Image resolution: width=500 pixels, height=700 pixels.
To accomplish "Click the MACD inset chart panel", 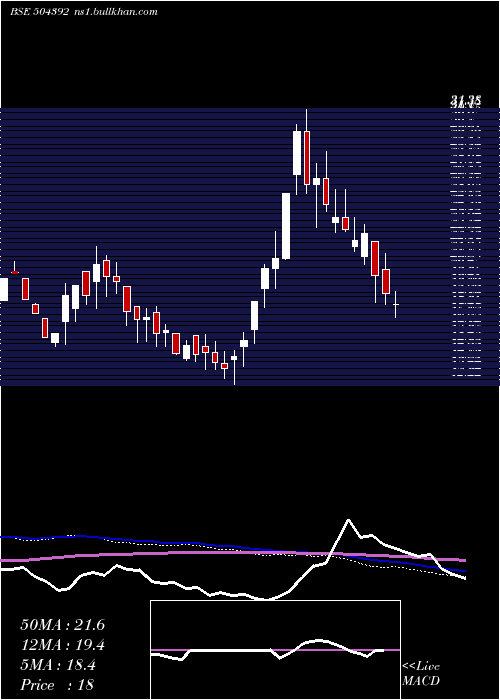I will pyautogui.click(x=275, y=650).
